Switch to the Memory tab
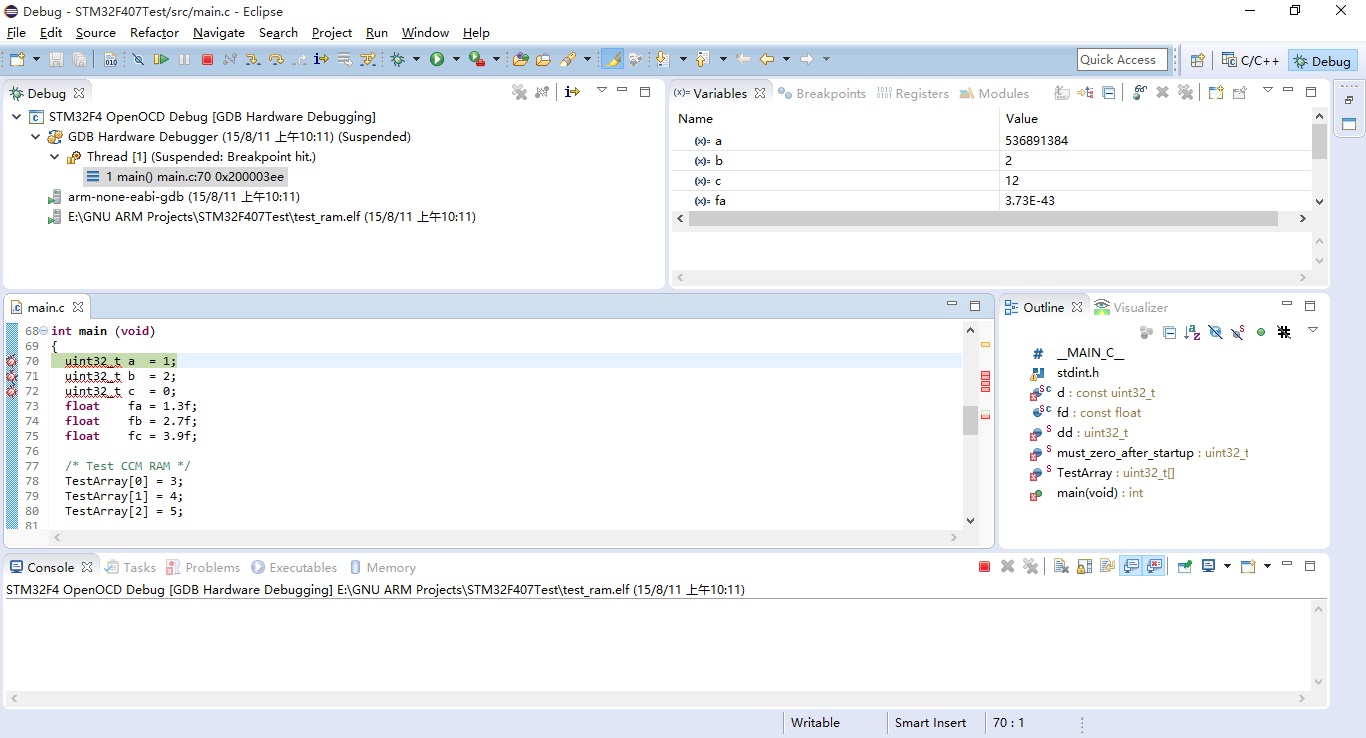This screenshot has width=1366, height=738. (382, 567)
